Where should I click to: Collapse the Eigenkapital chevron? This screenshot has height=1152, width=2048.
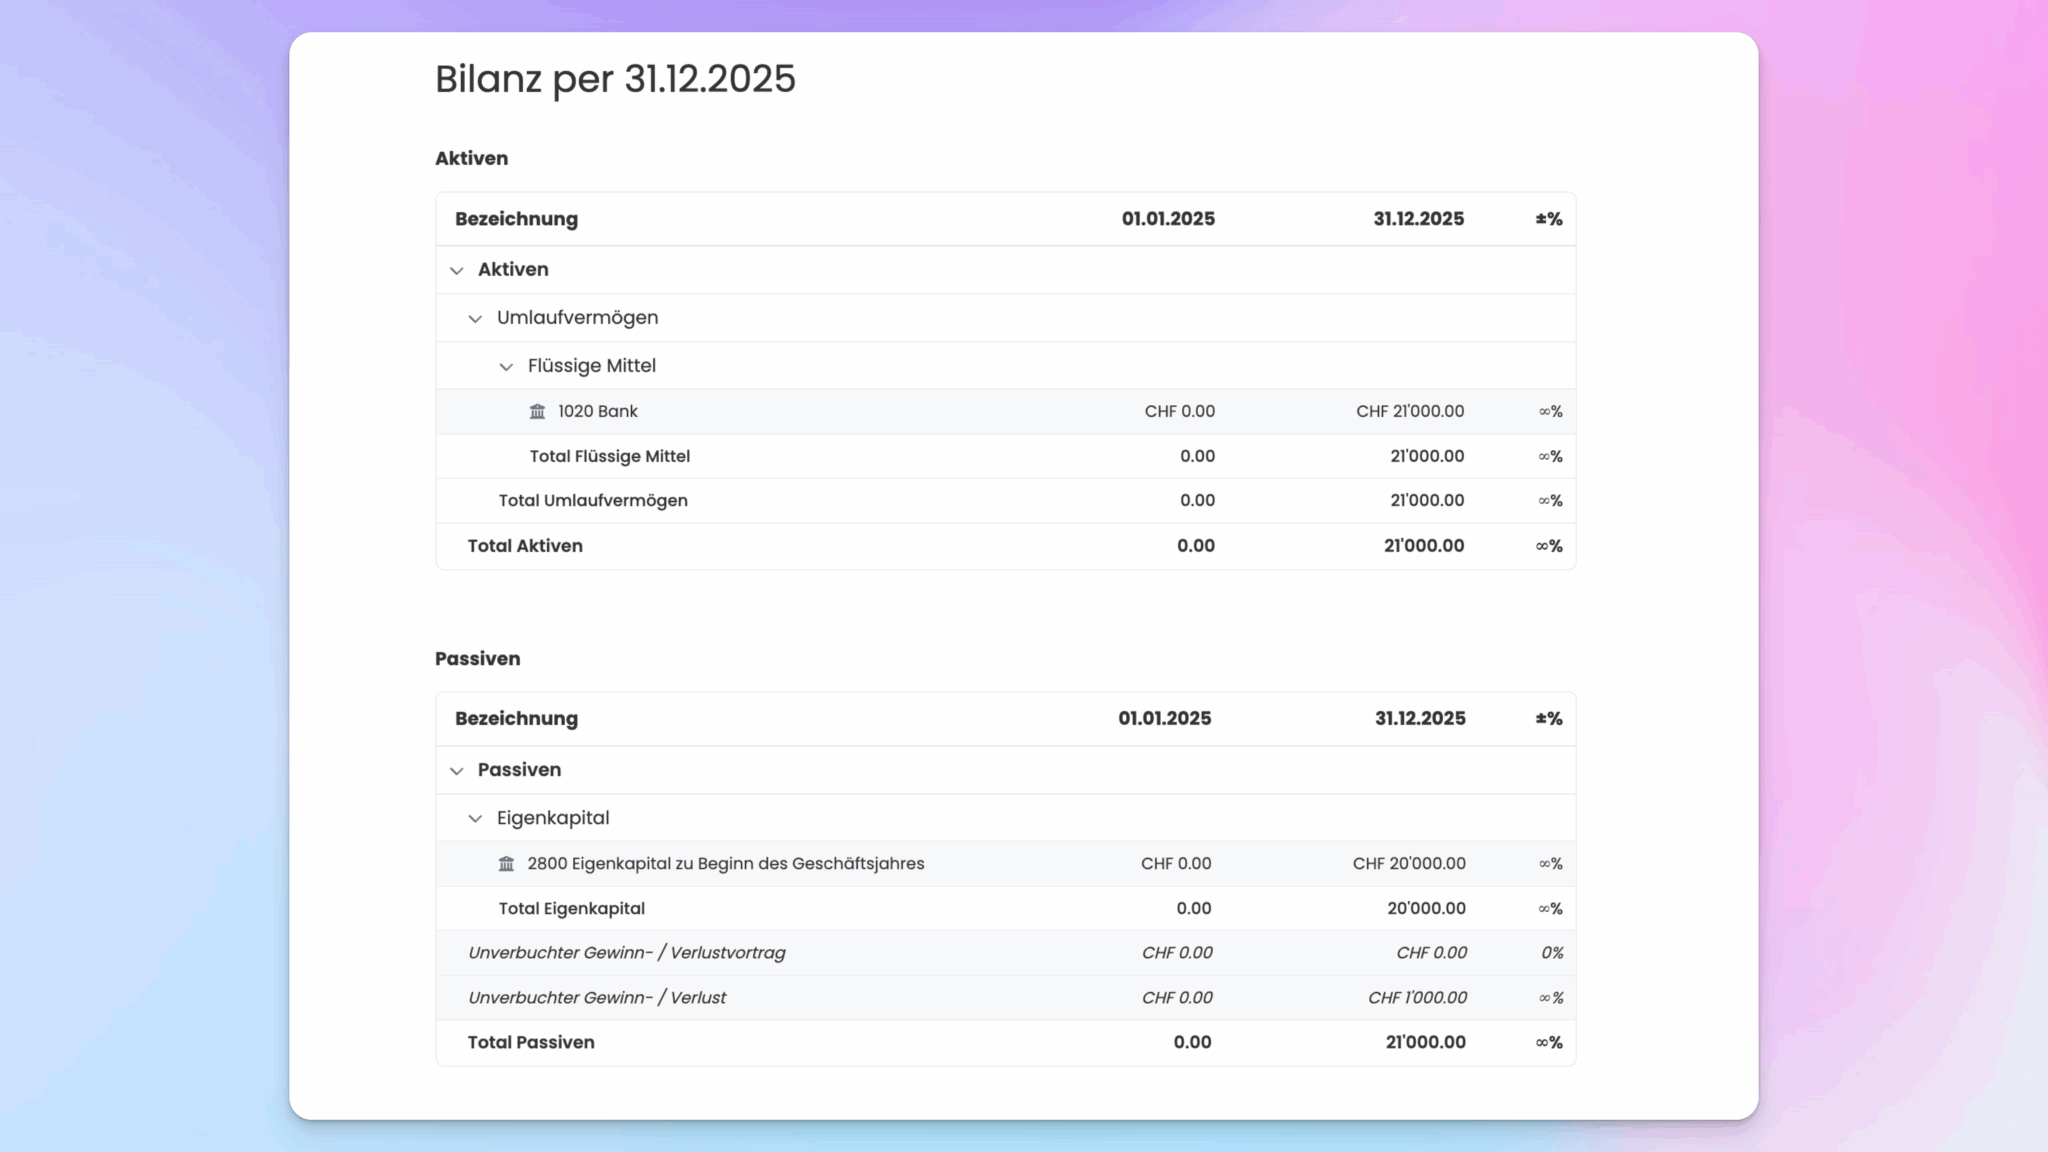(475, 819)
